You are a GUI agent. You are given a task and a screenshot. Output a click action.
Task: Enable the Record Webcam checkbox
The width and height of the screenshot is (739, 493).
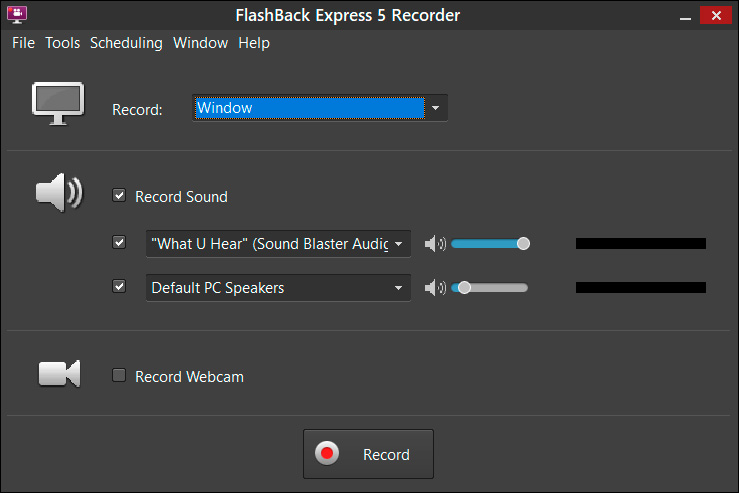pyautogui.click(x=120, y=376)
